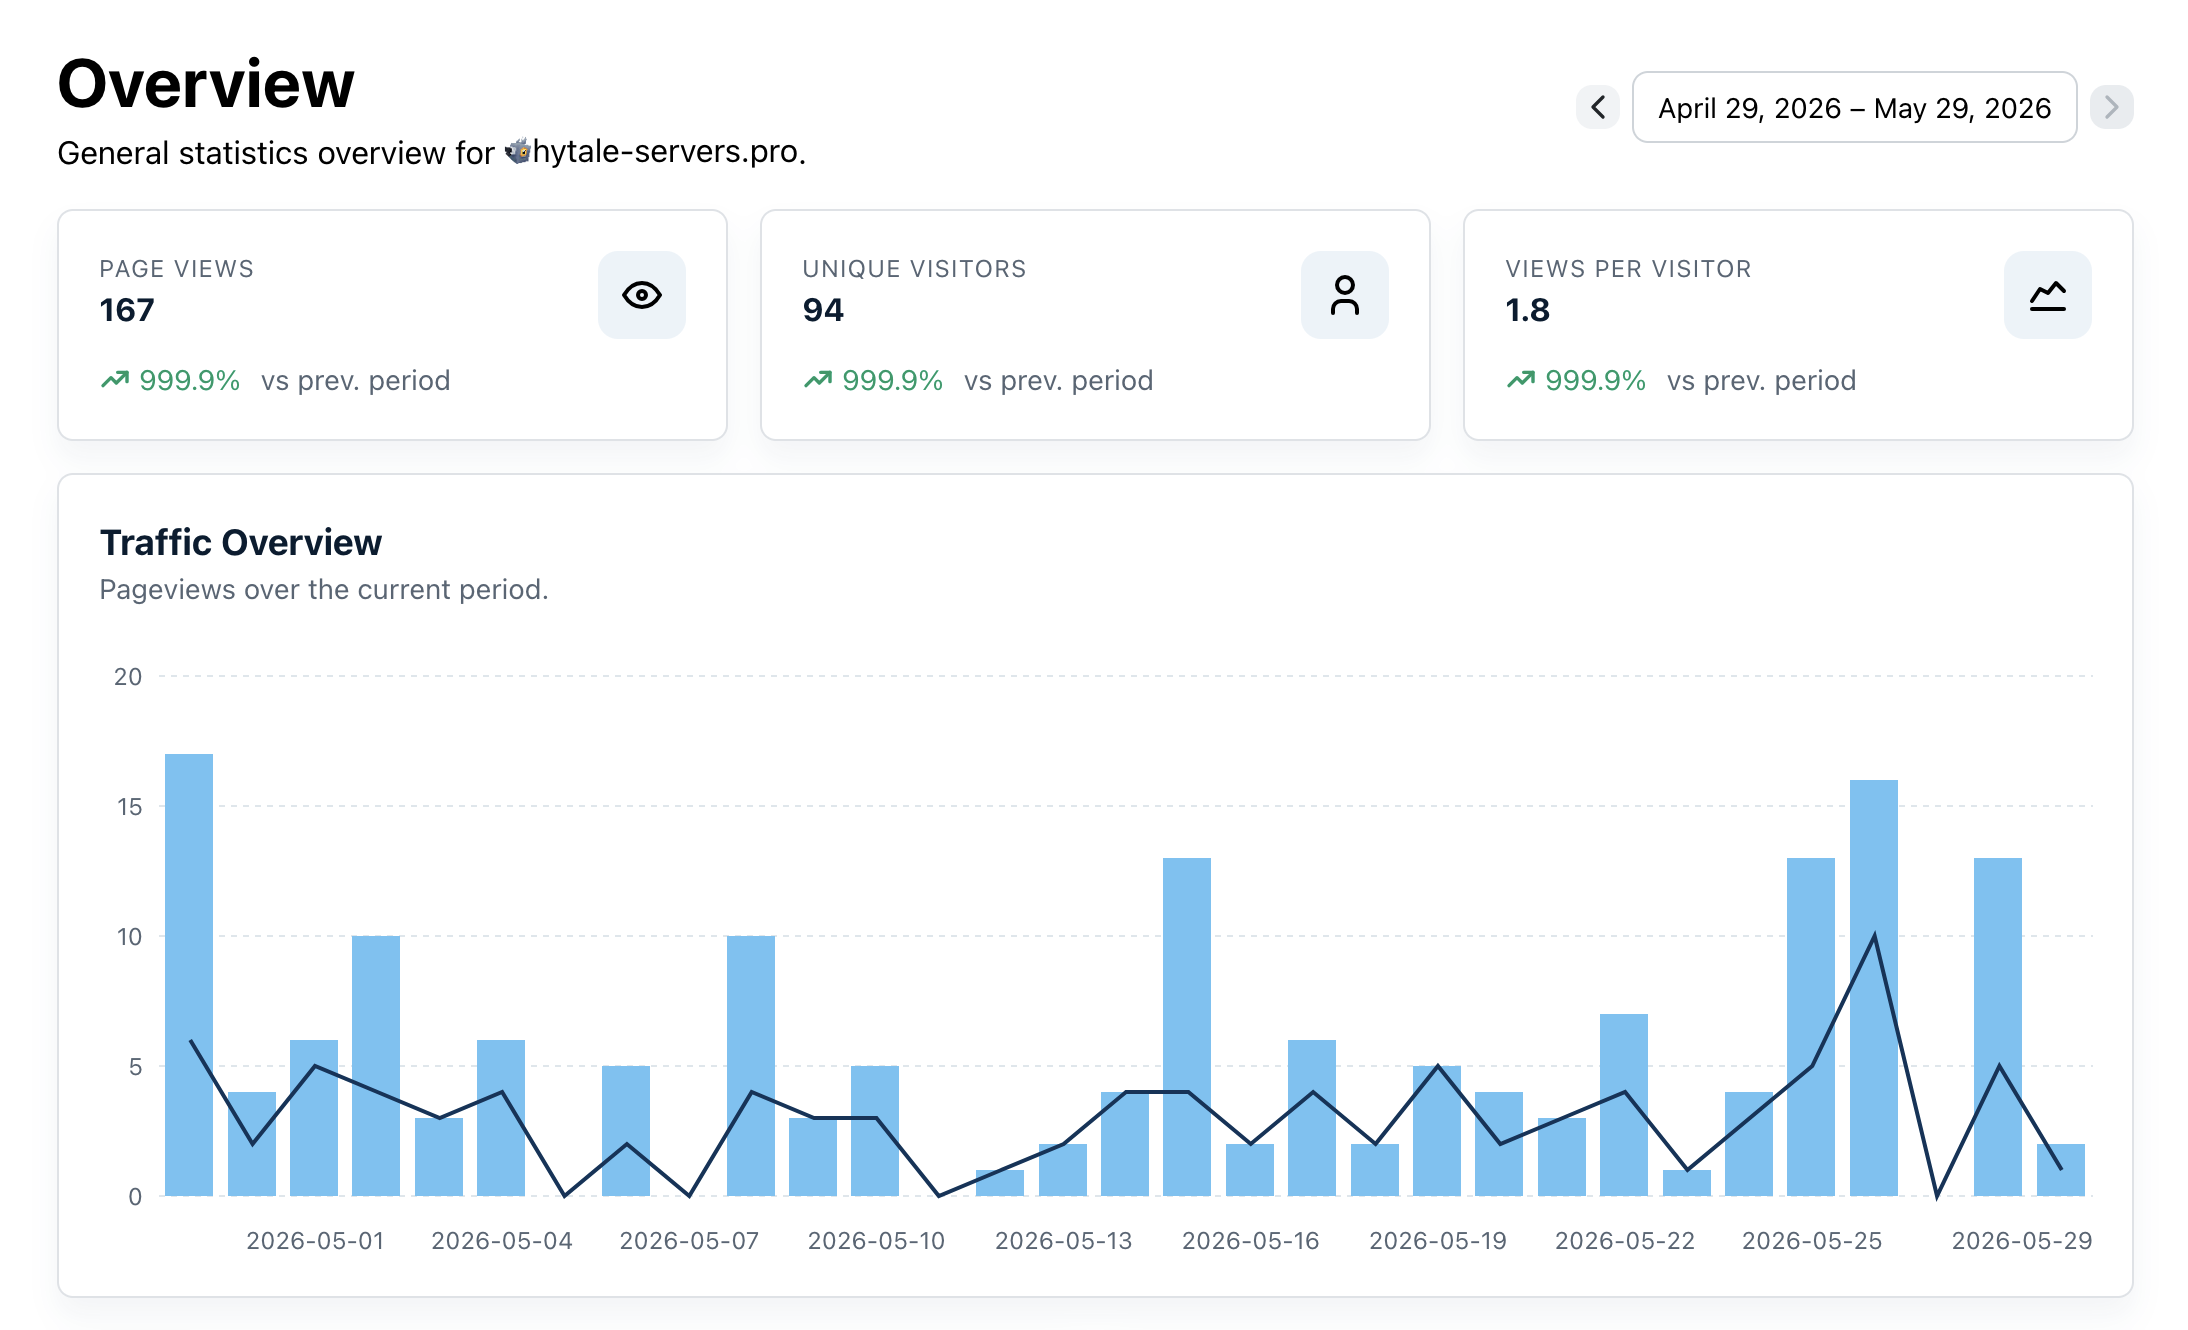
Task: Click the PAGE VIEWS label
Action: coord(177,269)
